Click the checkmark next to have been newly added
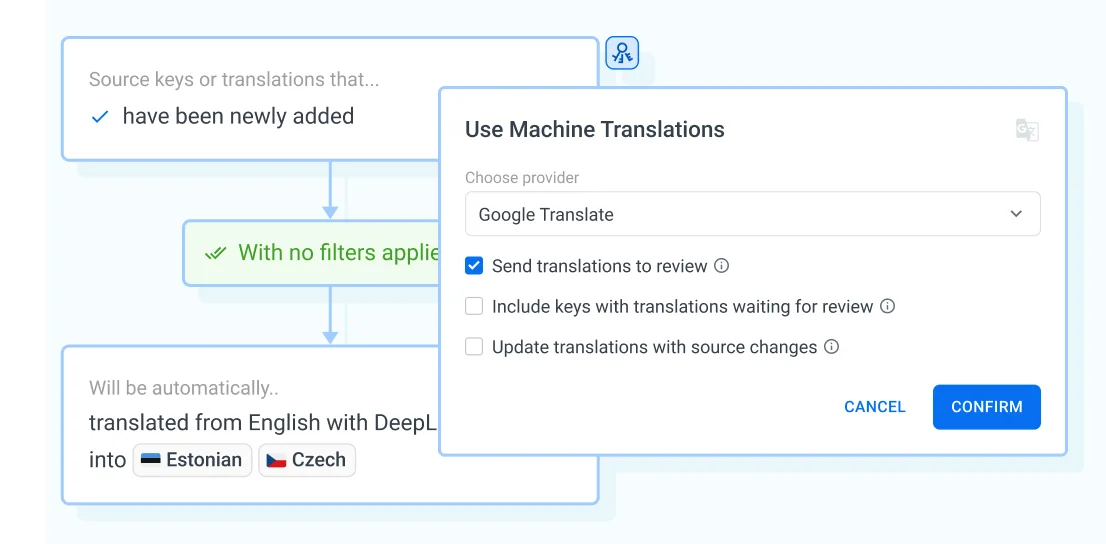The image size is (1106, 544). point(100,117)
